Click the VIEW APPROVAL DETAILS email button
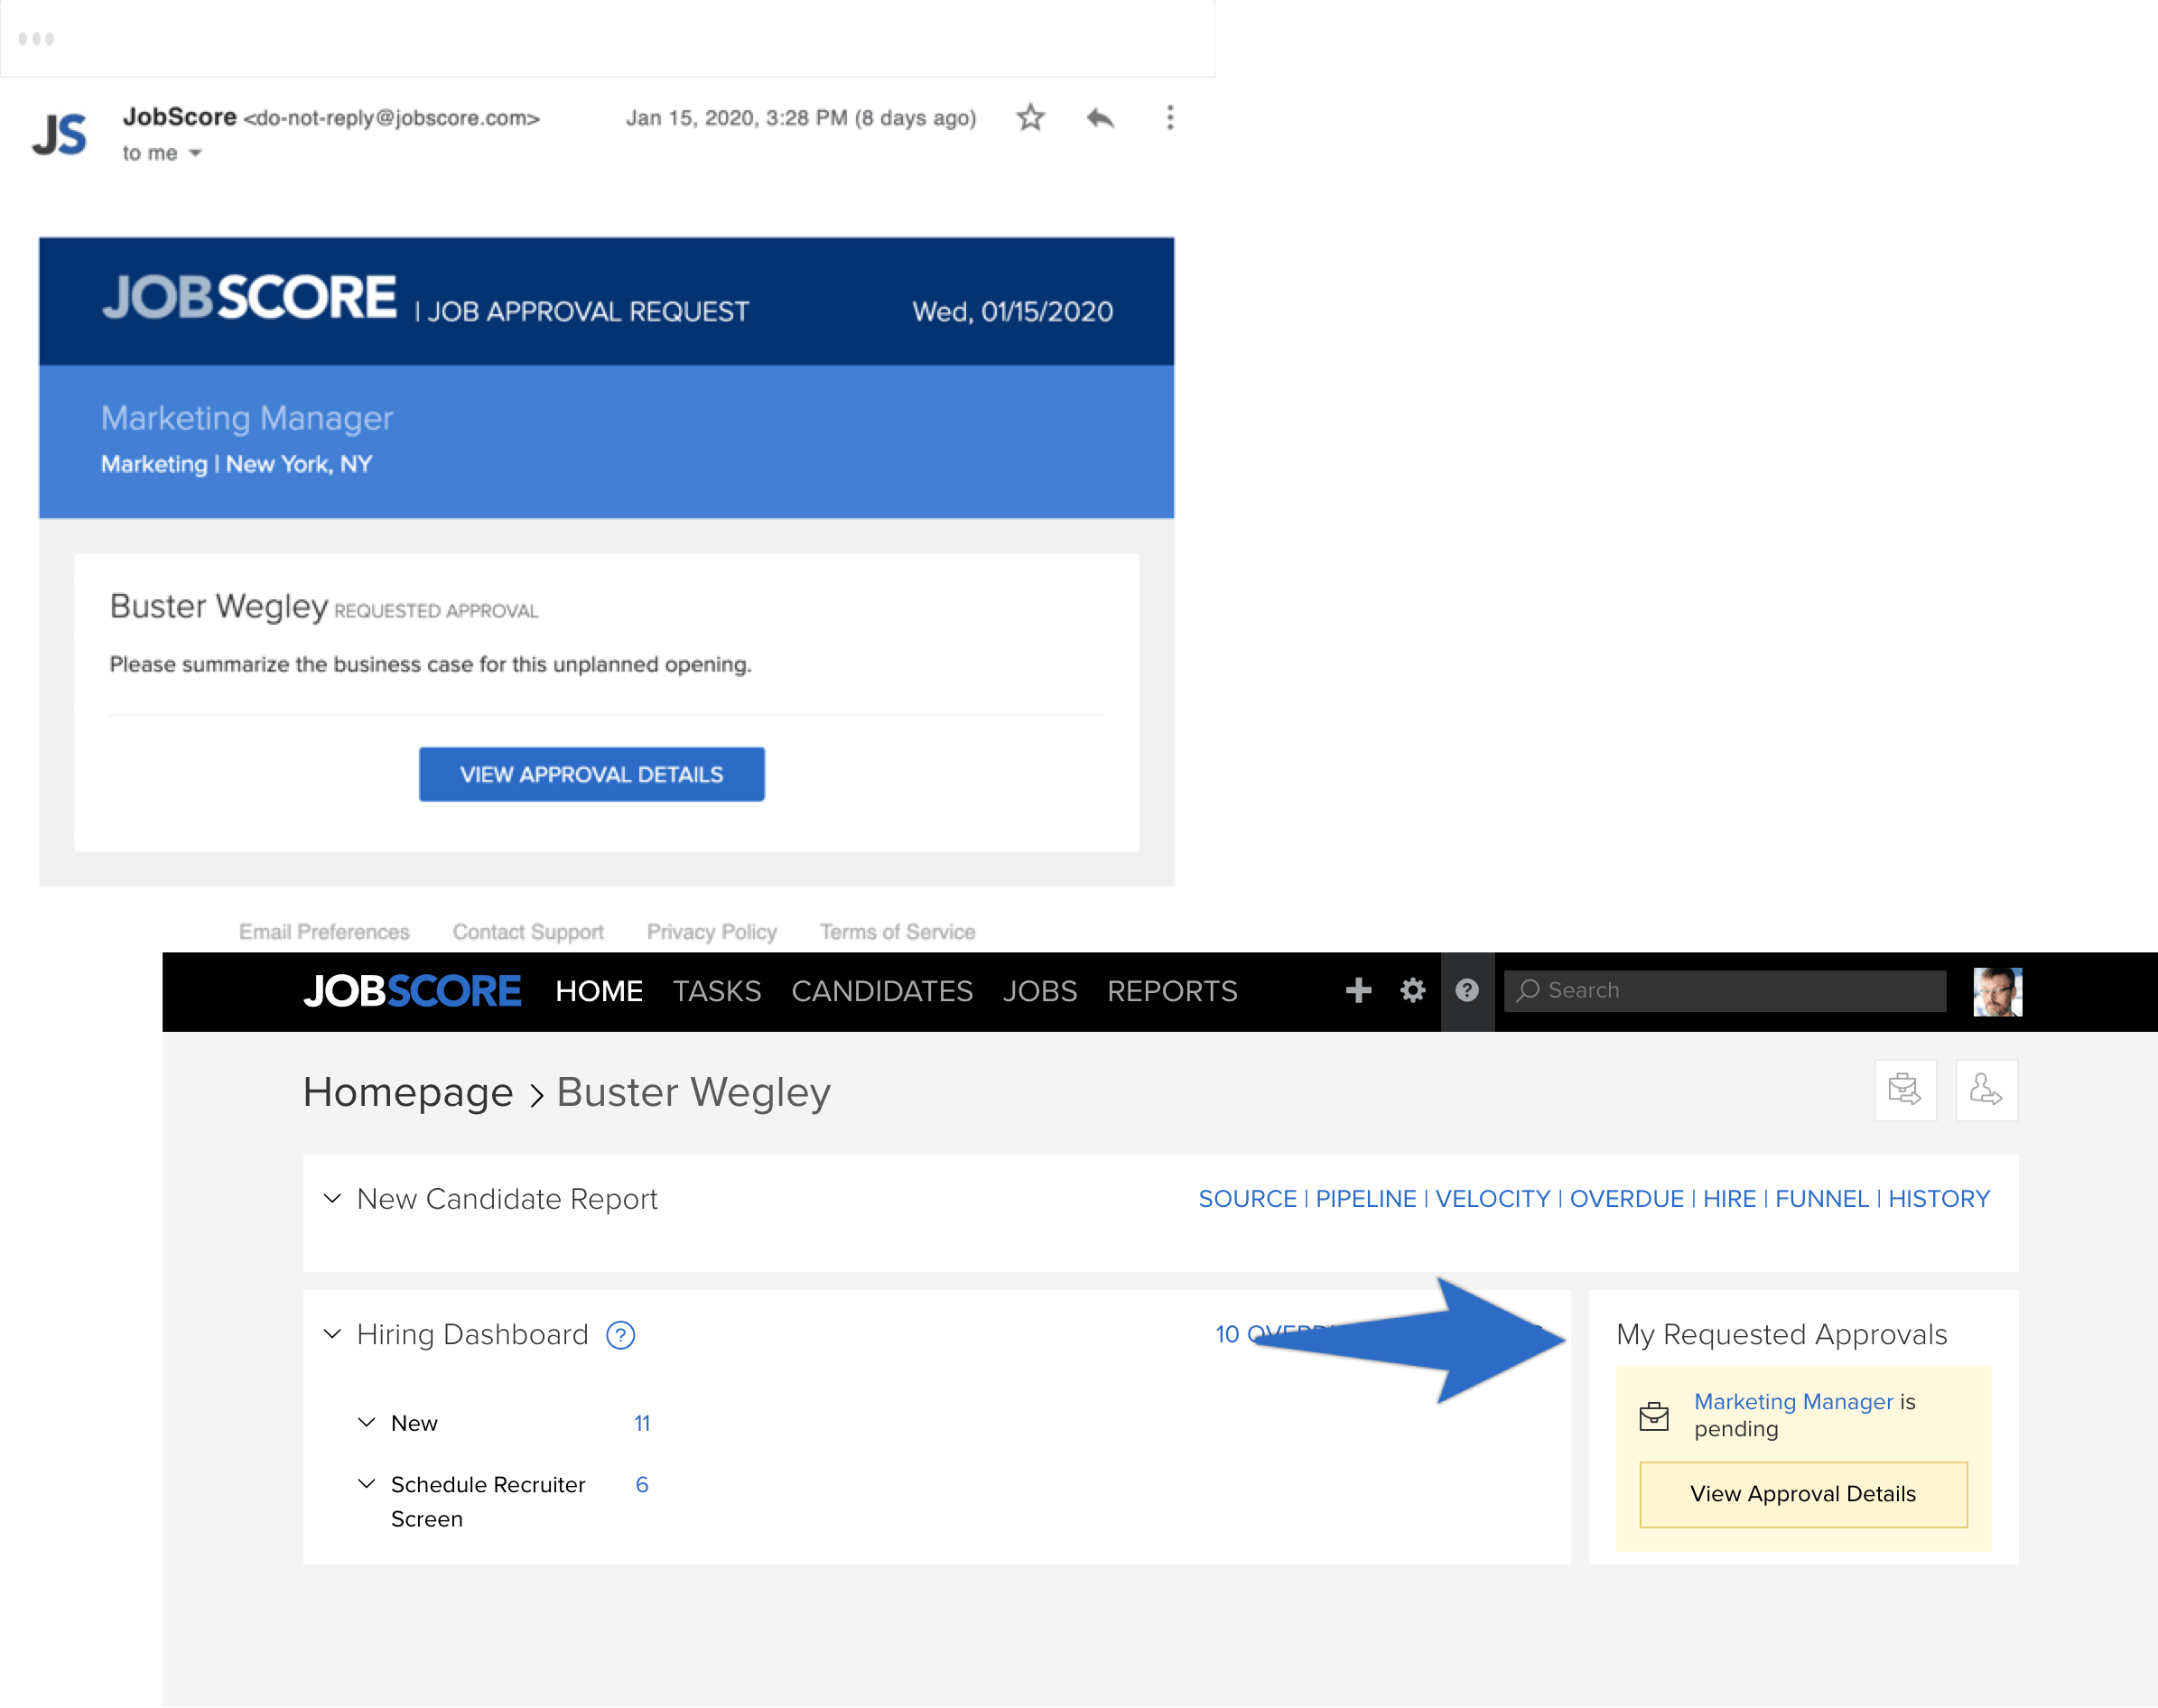 click(x=591, y=774)
